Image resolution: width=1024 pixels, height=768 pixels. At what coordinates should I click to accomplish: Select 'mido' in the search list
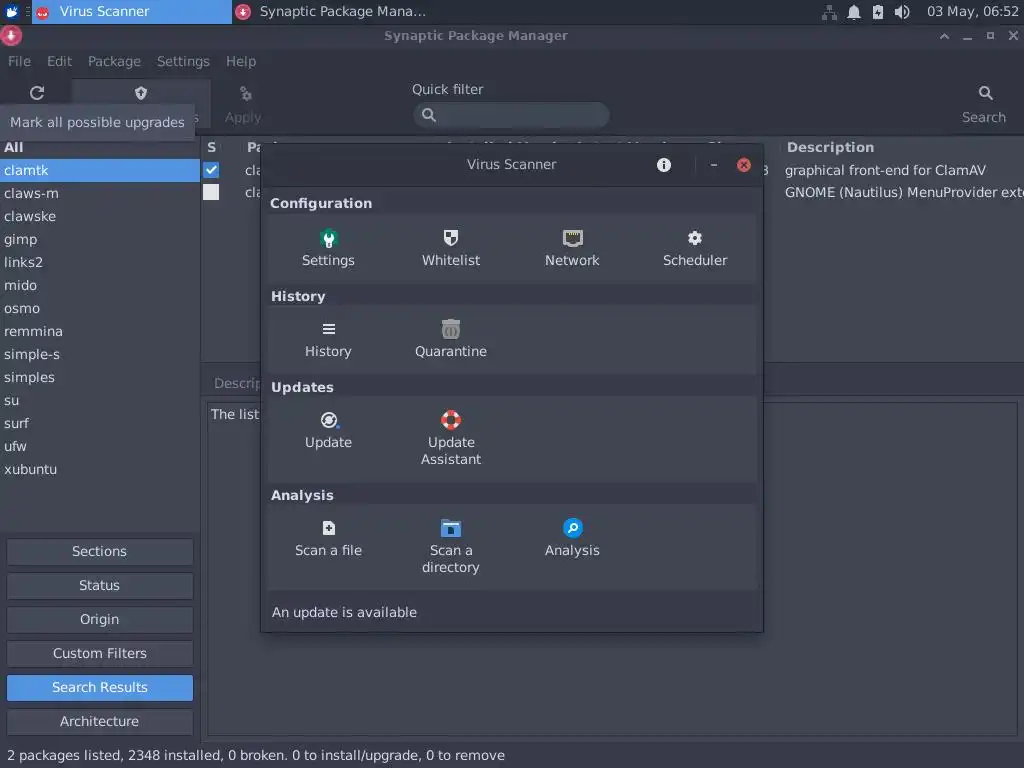point(100,285)
